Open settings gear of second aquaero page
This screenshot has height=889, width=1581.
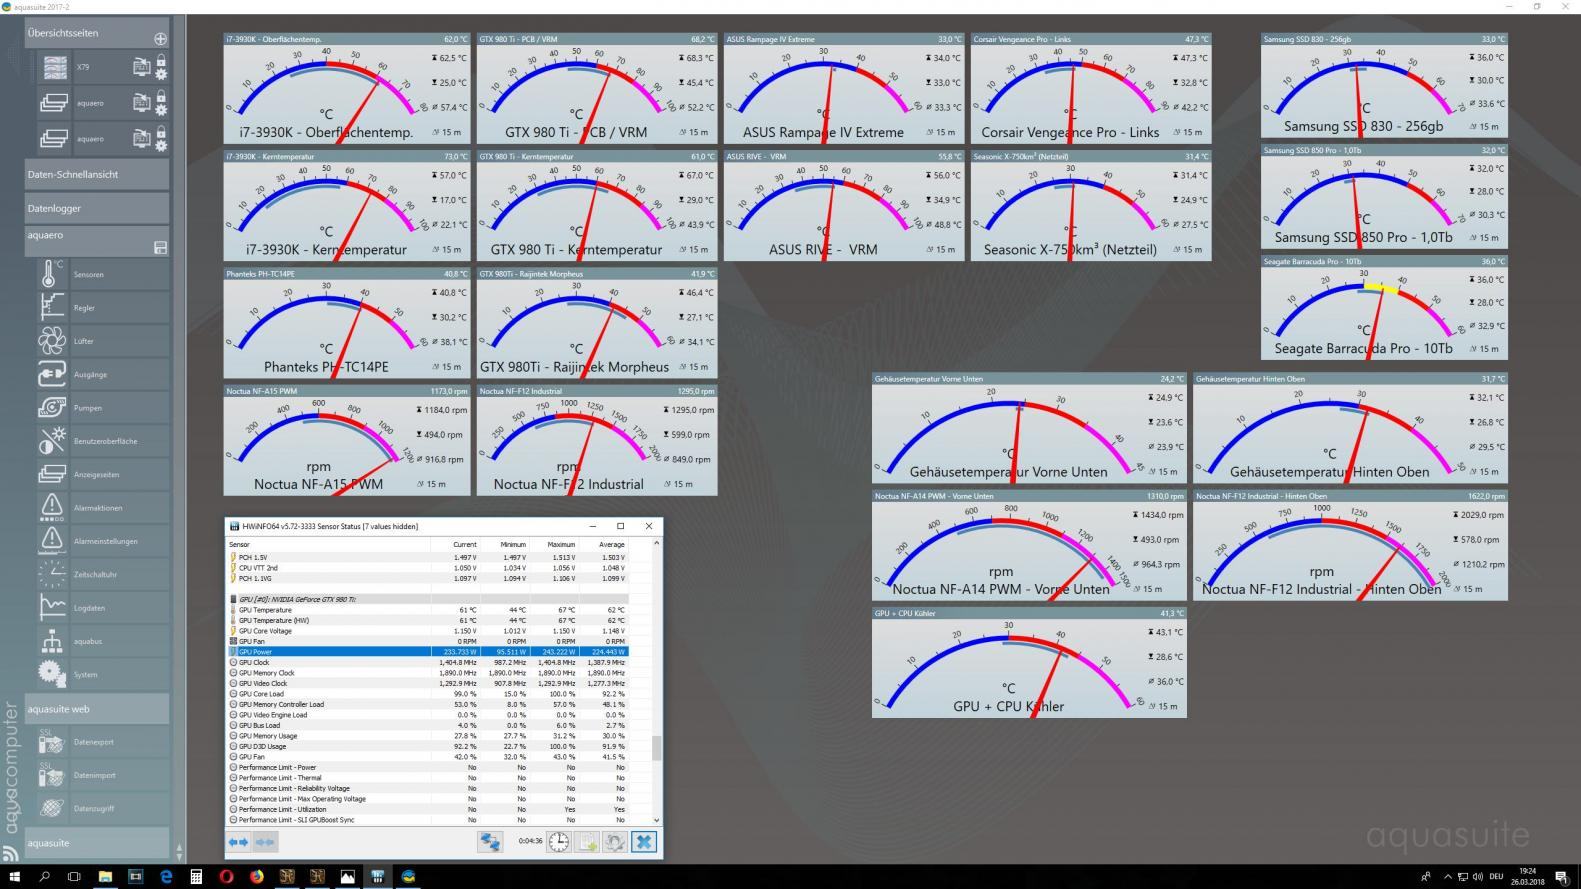point(161,145)
